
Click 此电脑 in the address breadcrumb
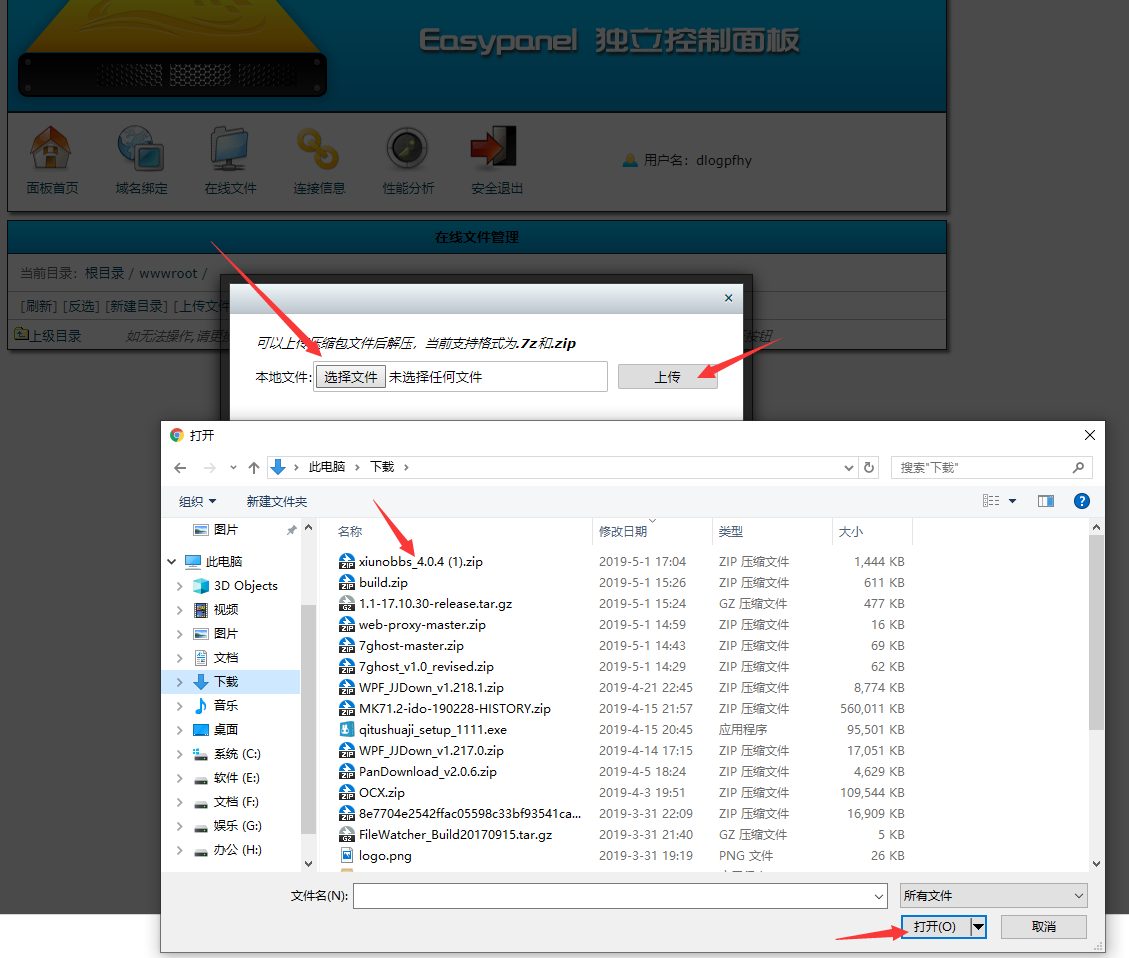[x=327, y=467]
